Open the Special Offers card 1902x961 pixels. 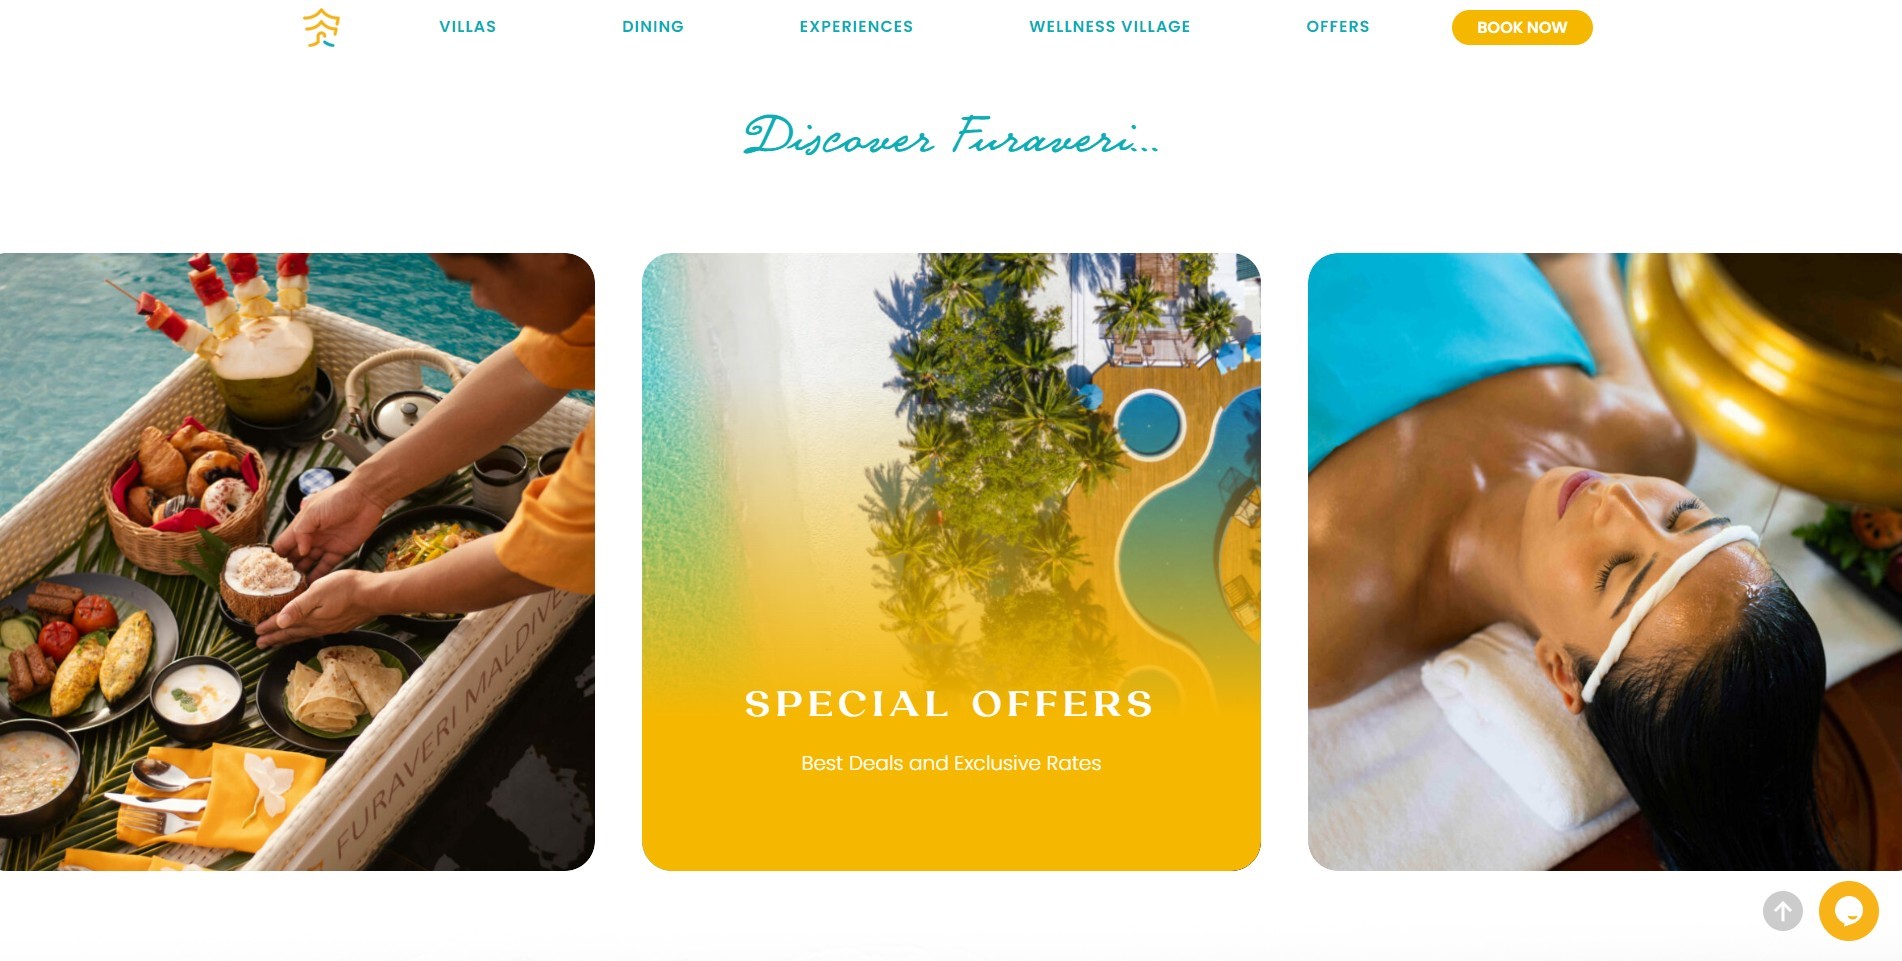[951, 561]
